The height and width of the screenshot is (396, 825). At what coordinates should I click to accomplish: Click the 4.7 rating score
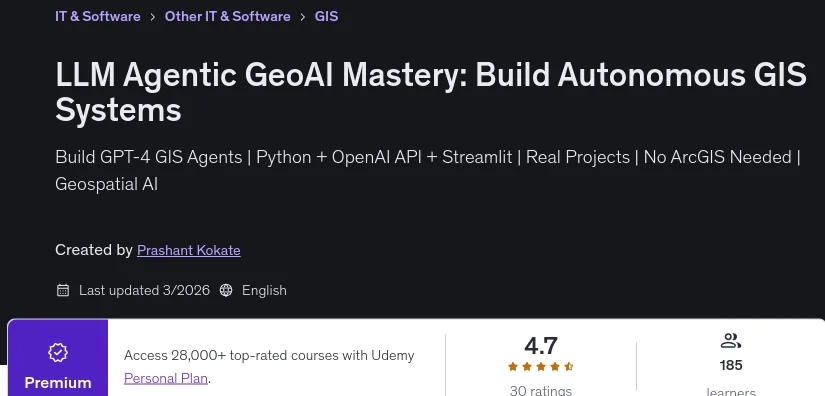tap(540, 346)
